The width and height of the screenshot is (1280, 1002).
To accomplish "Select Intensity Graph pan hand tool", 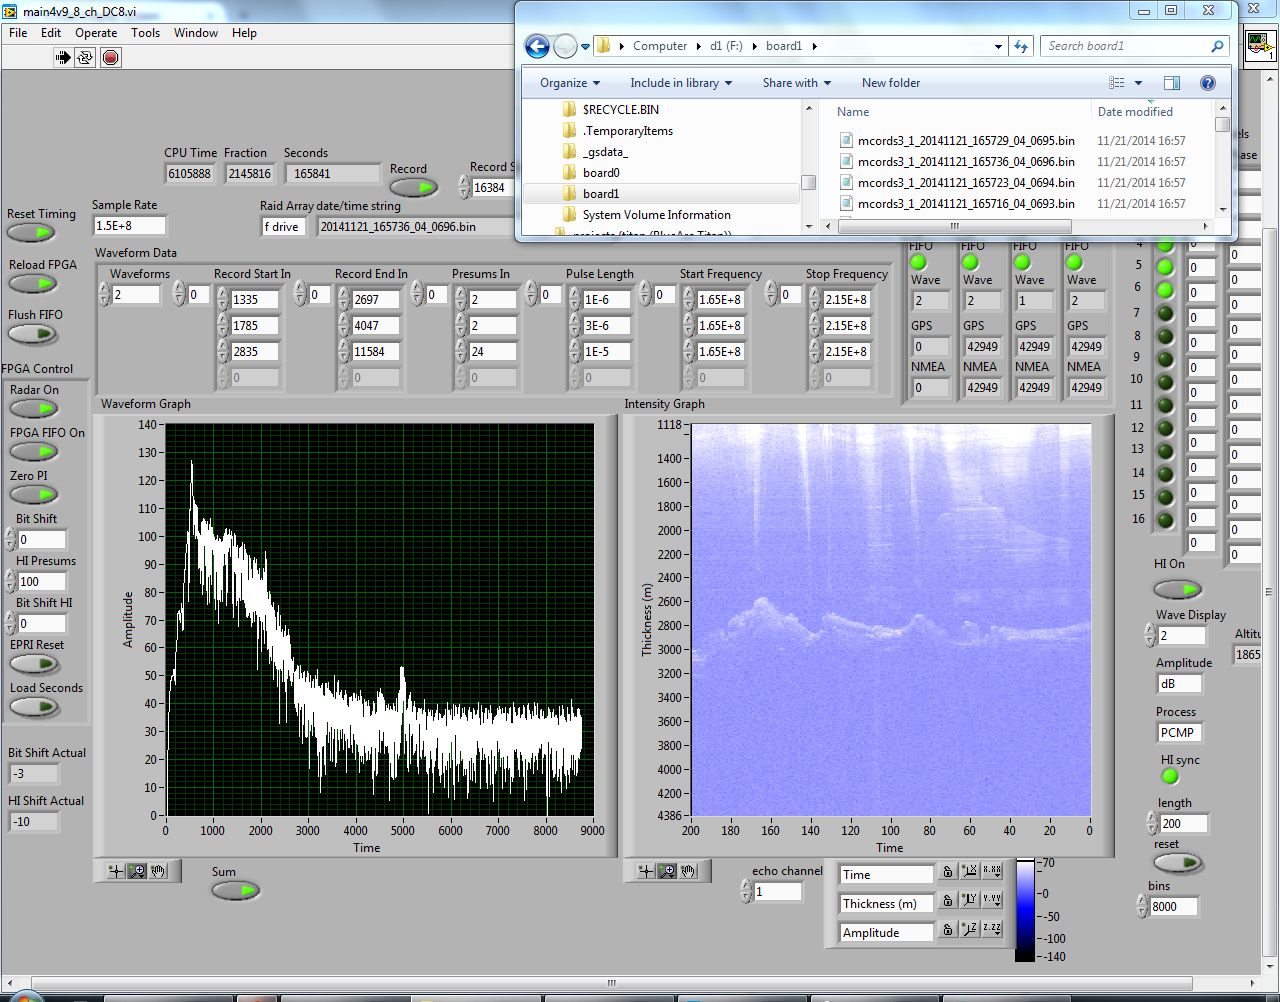I will click(x=688, y=871).
